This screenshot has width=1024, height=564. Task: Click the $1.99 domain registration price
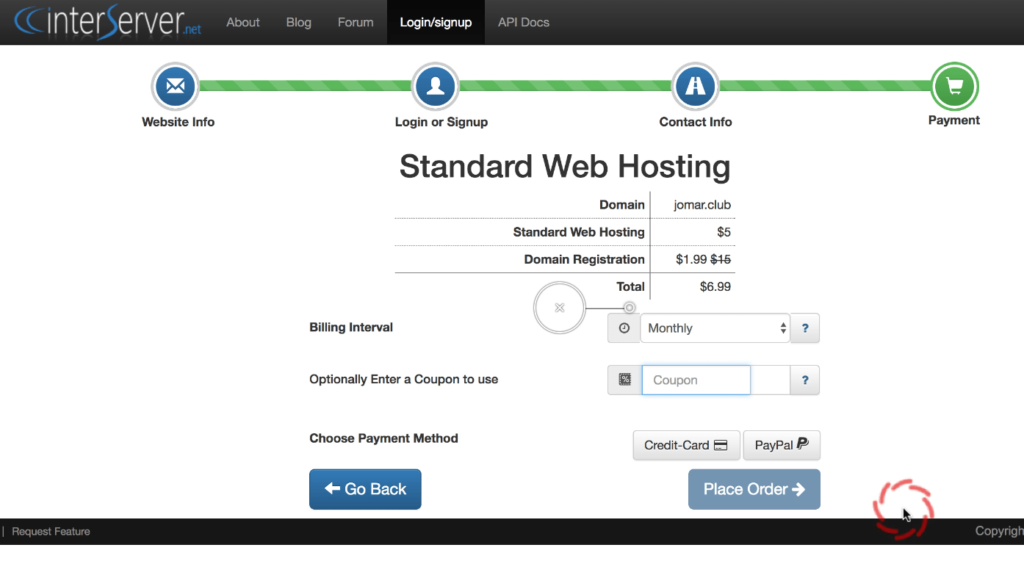click(691, 259)
